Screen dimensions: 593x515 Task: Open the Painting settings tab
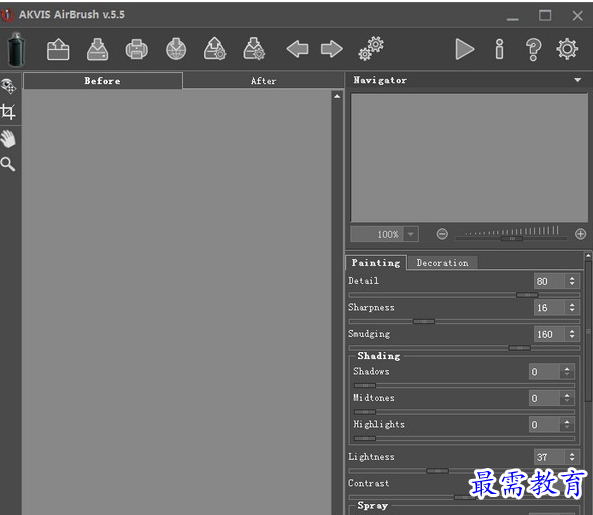pos(376,263)
